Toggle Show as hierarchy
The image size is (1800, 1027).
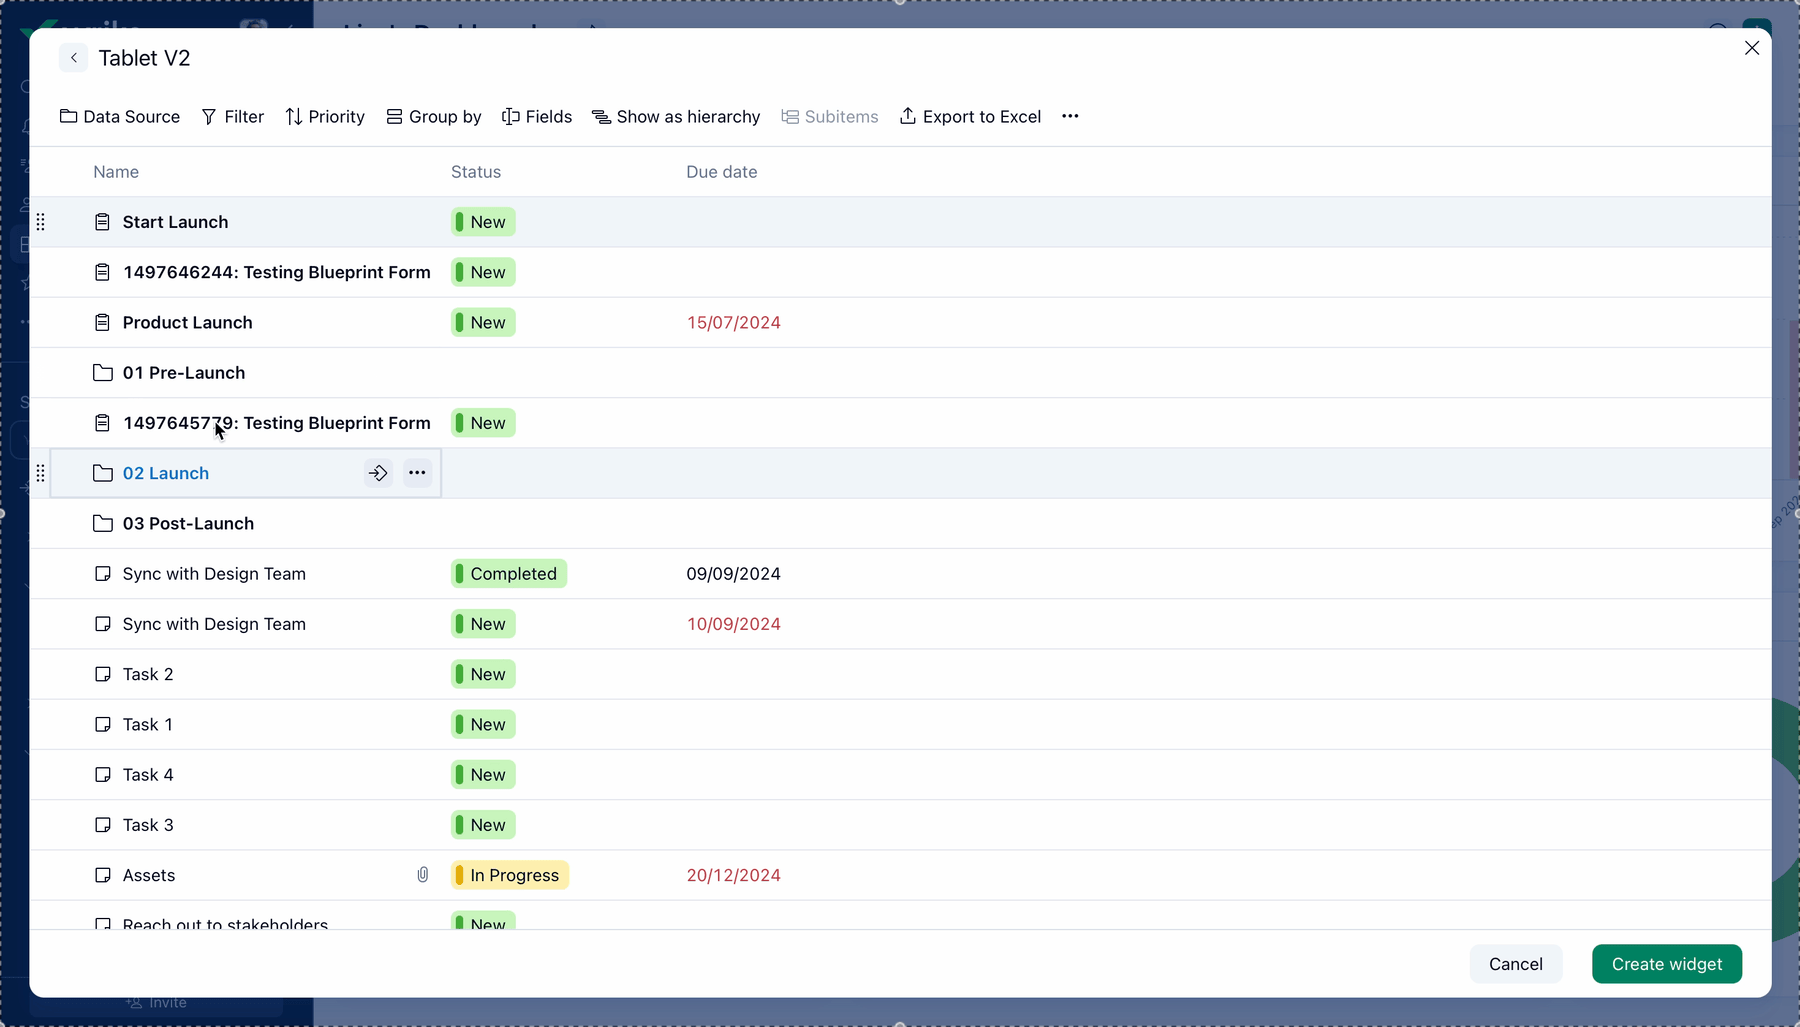pos(676,117)
